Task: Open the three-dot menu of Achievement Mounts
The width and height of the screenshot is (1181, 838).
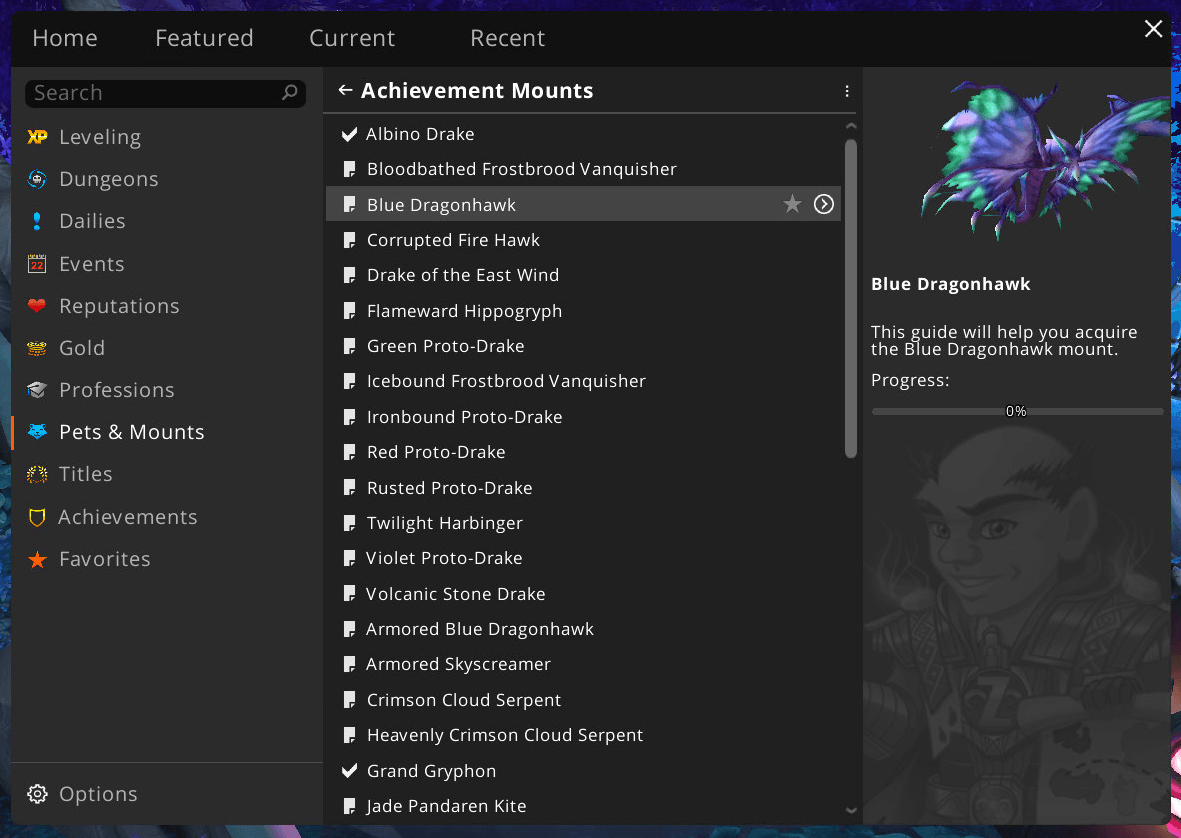Action: point(847,91)
